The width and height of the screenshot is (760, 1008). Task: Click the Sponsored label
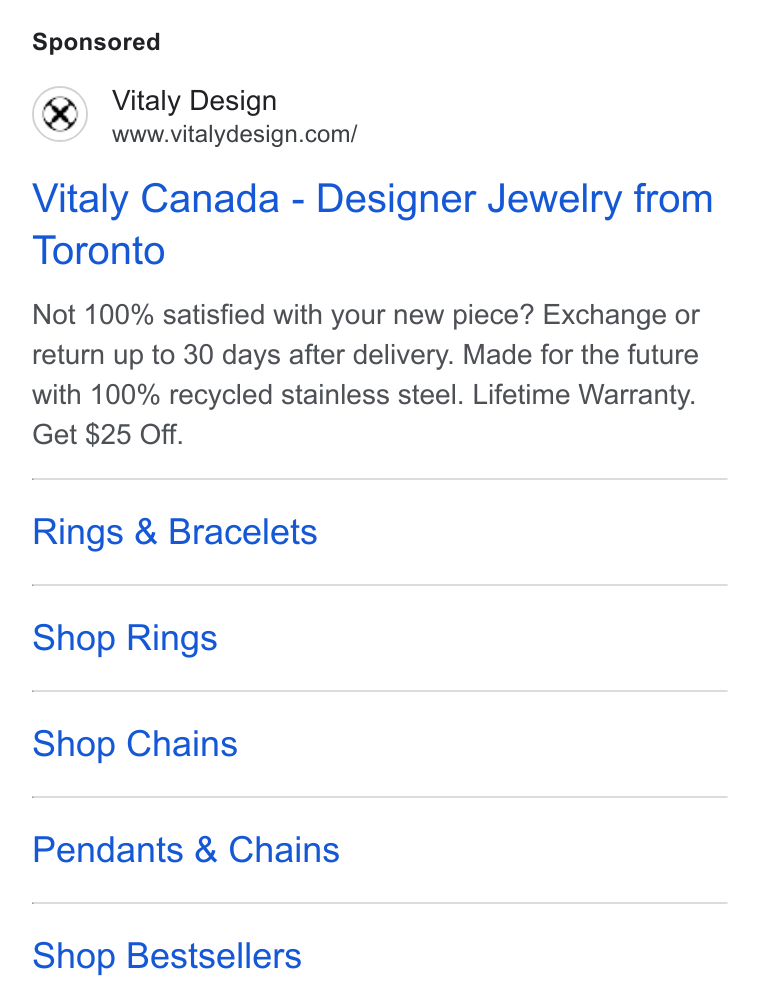coord(96,42)
